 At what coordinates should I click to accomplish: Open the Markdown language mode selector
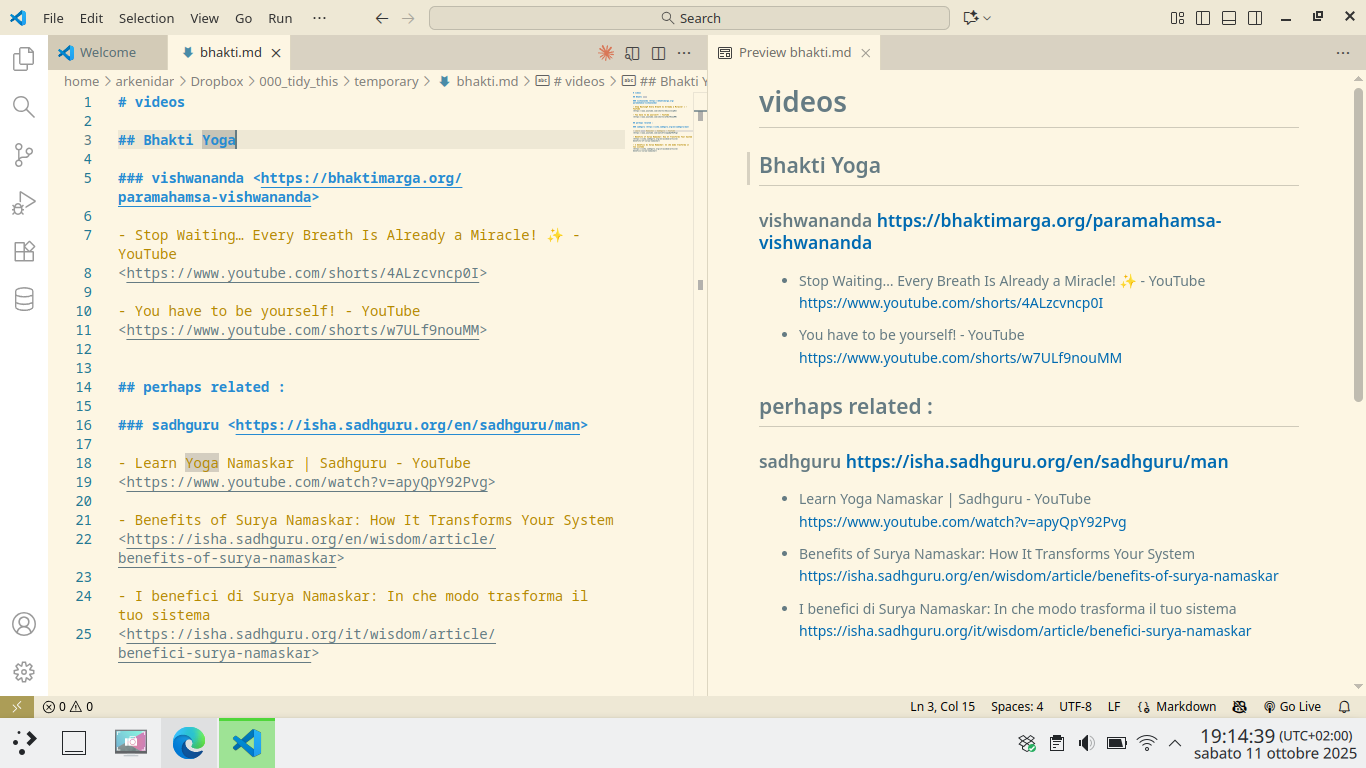click(1186, 707)
